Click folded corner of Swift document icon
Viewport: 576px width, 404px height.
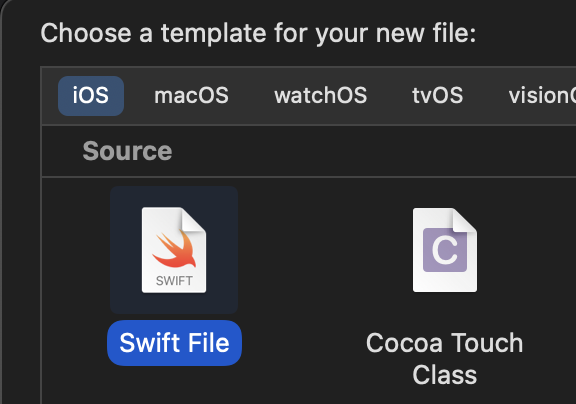pyautogui.click(x=194, y=220)
